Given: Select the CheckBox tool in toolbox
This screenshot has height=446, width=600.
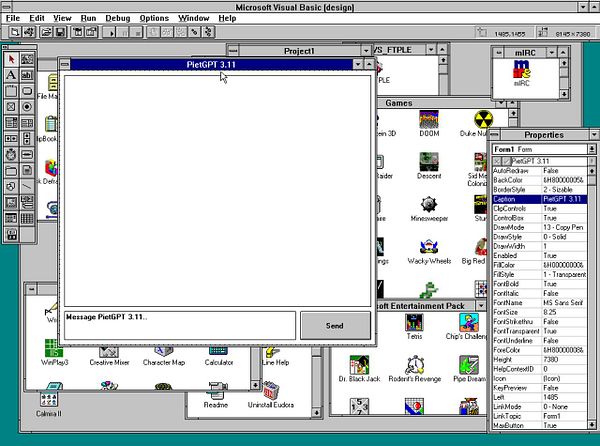Looking at the screenshot, I should [11, 107].
